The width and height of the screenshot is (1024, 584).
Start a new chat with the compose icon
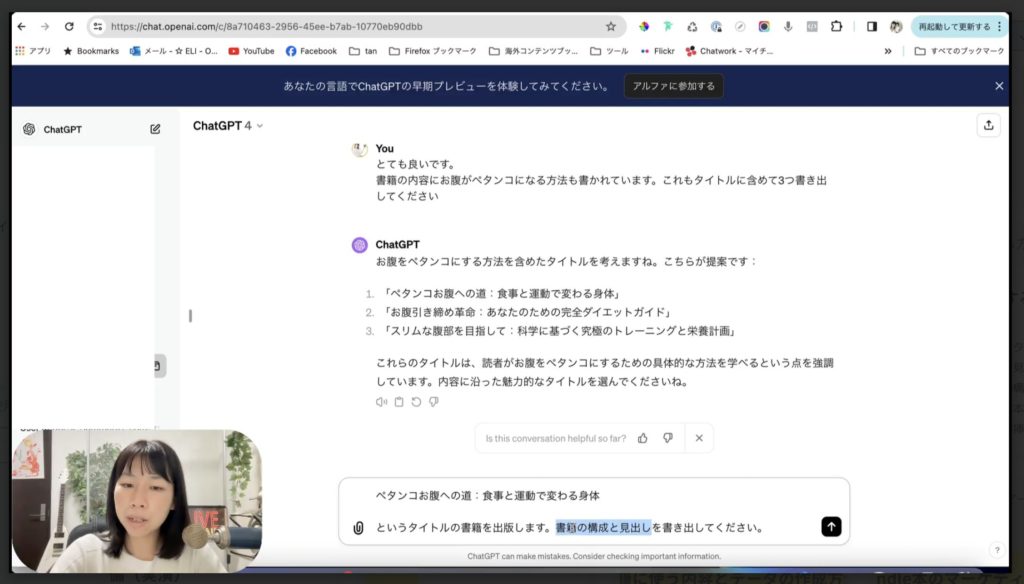(x=155, y=129)
